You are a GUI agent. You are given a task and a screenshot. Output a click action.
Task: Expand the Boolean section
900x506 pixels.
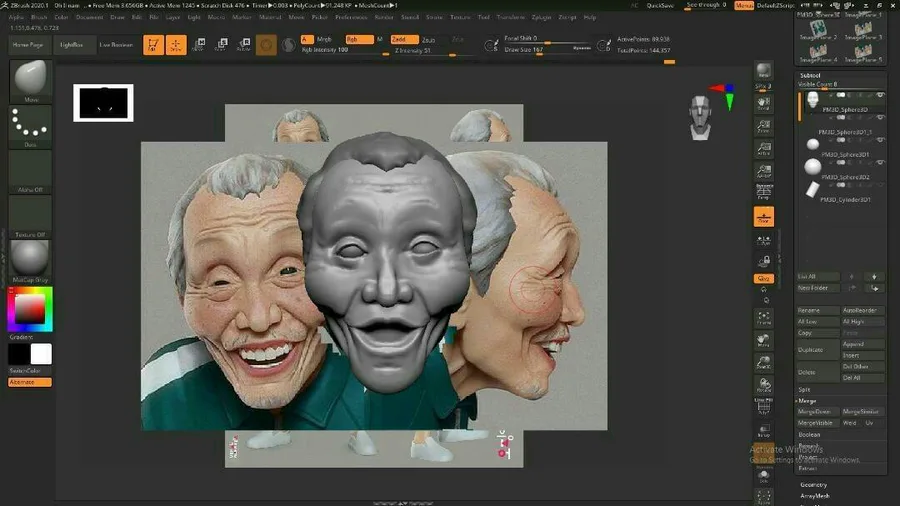coord(809,434)
